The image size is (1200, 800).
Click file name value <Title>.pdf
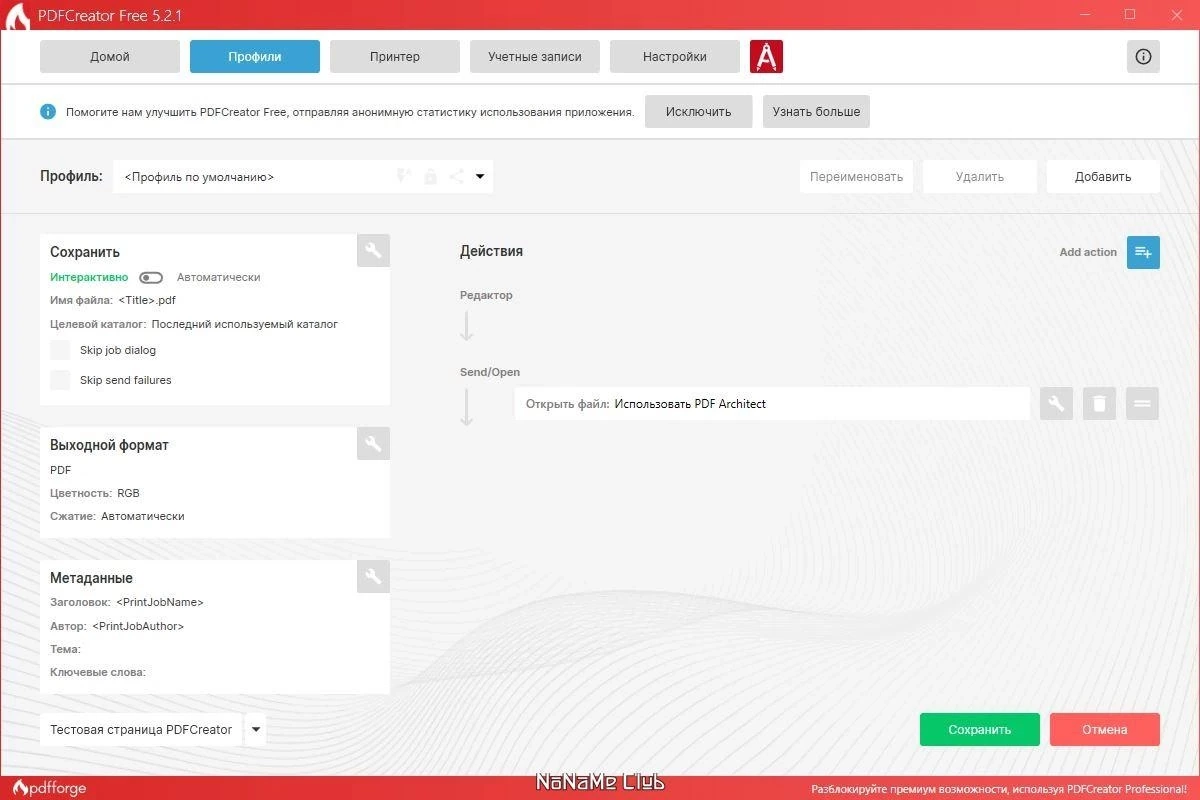coord(147,300)
